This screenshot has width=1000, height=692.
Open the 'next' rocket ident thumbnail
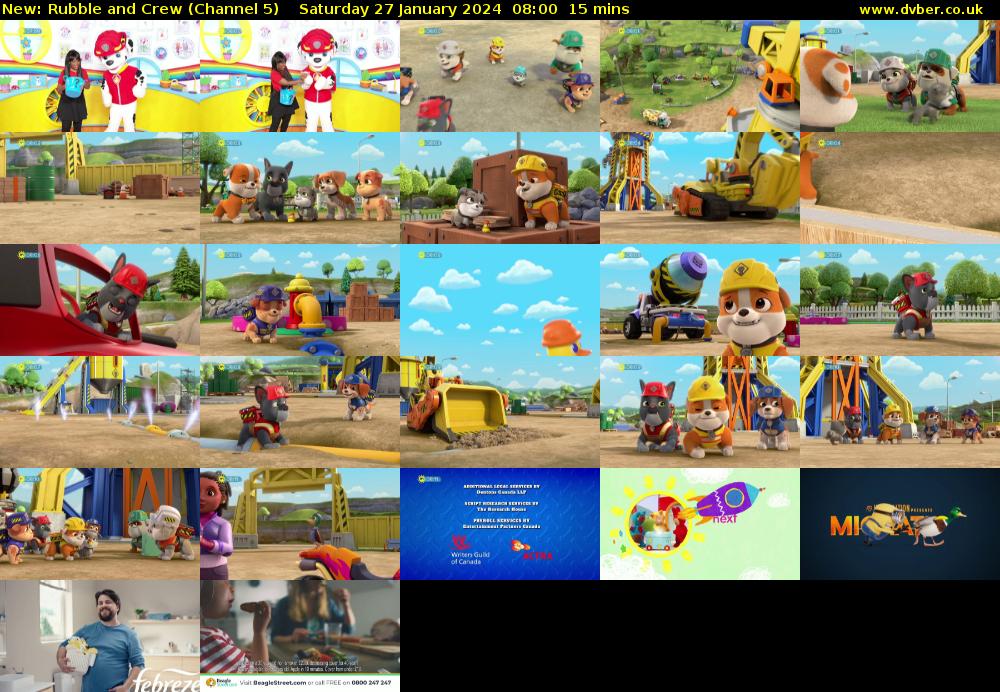click(700, 524)
